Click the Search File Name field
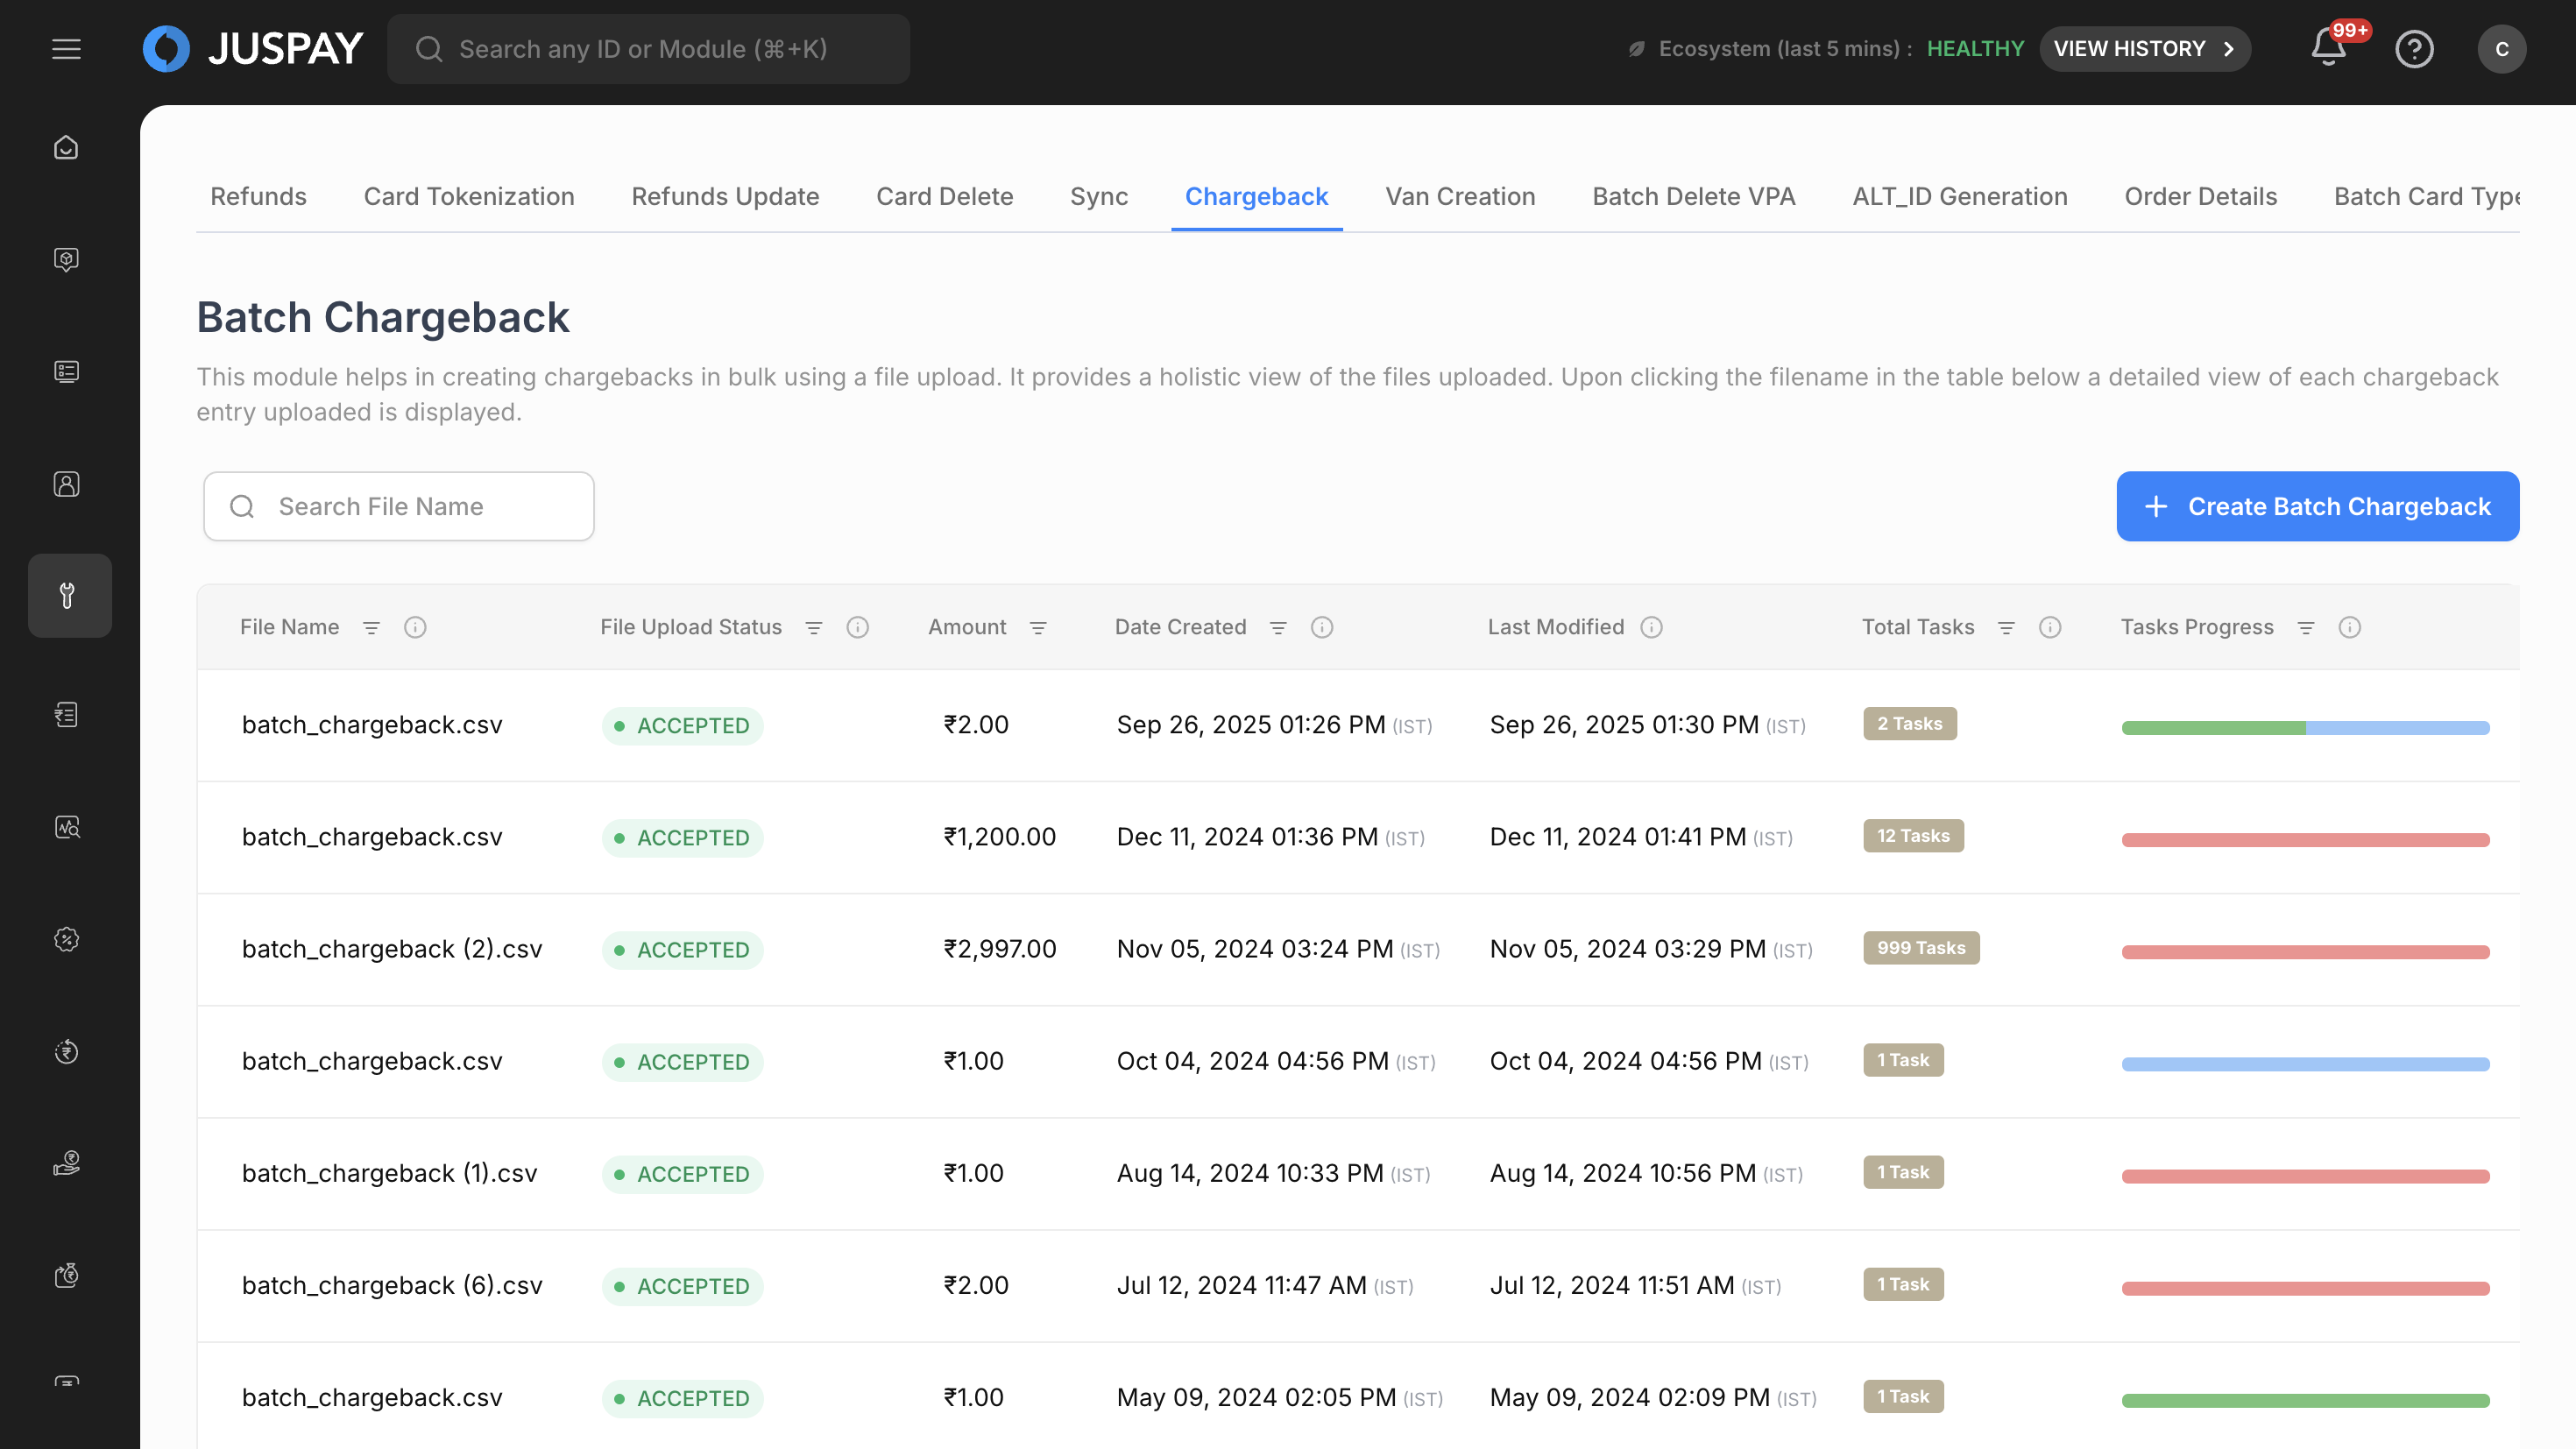This screenshot has width=2576, height=1449. [399, 506]
